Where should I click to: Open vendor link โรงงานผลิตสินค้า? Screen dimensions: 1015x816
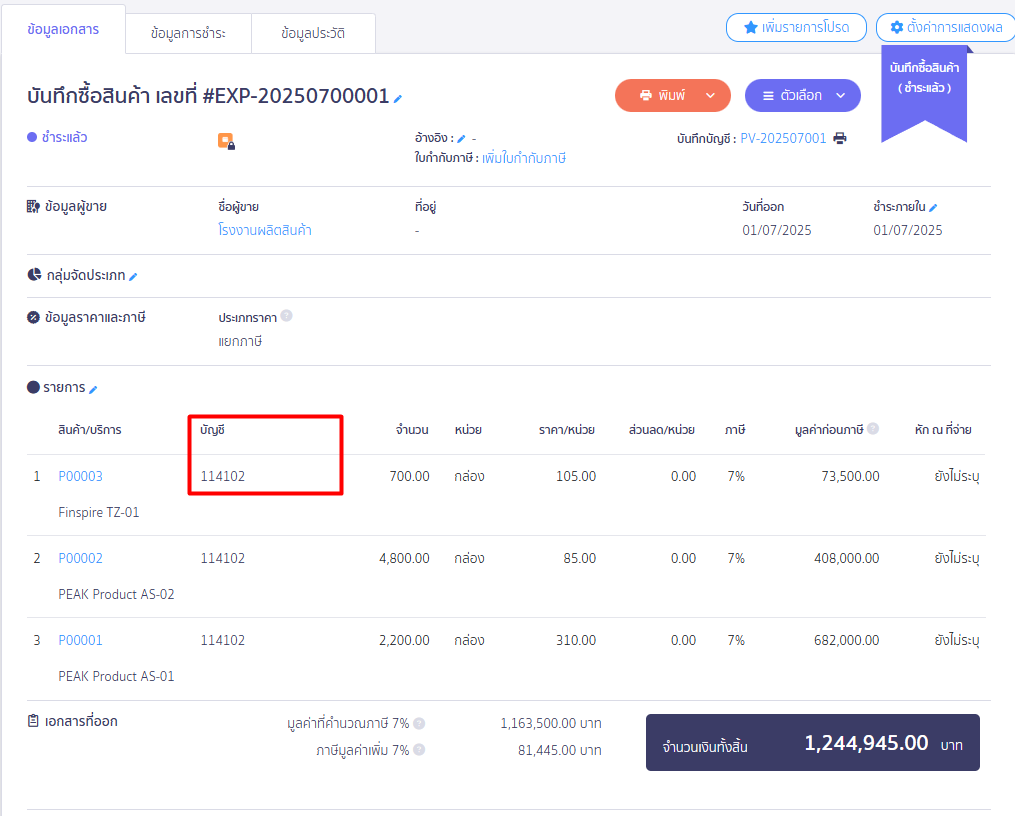click(x=265, y=230)
